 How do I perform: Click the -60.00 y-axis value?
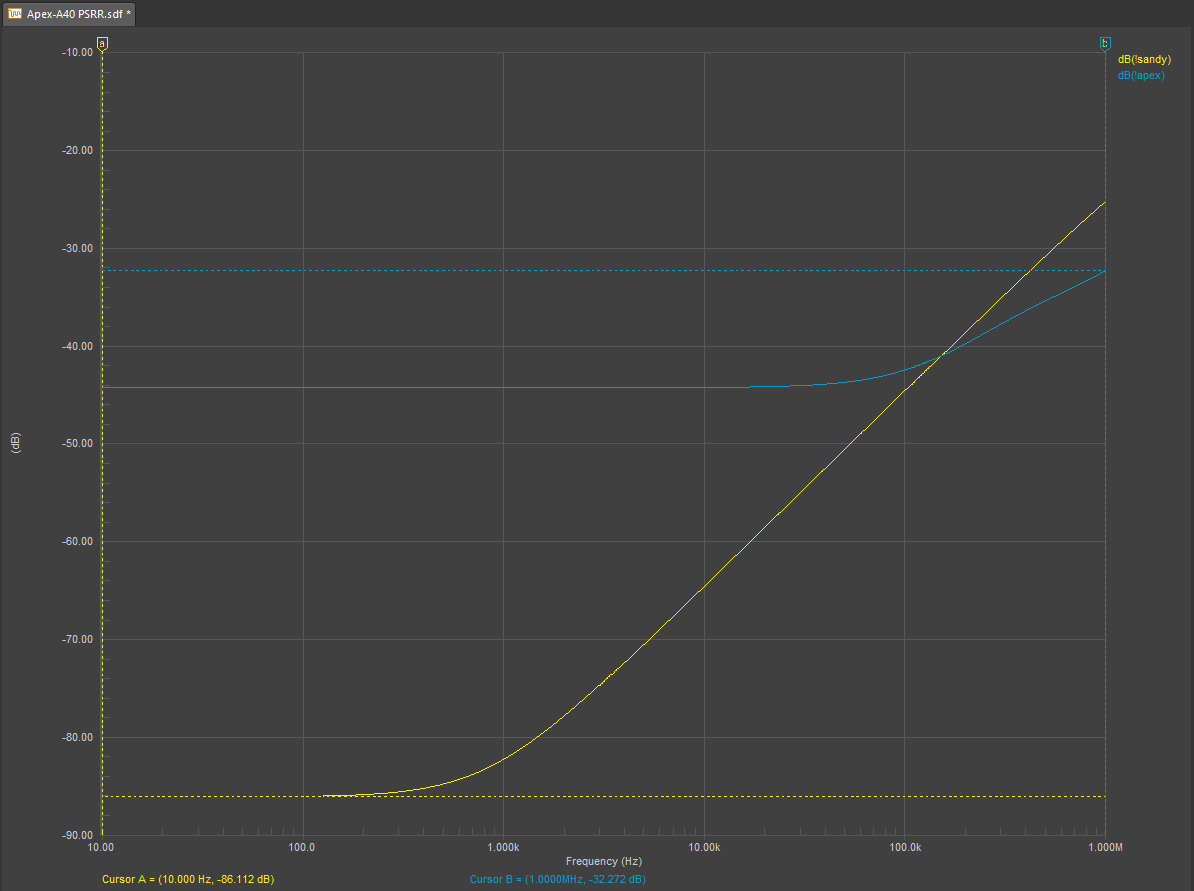click(77, 541)
